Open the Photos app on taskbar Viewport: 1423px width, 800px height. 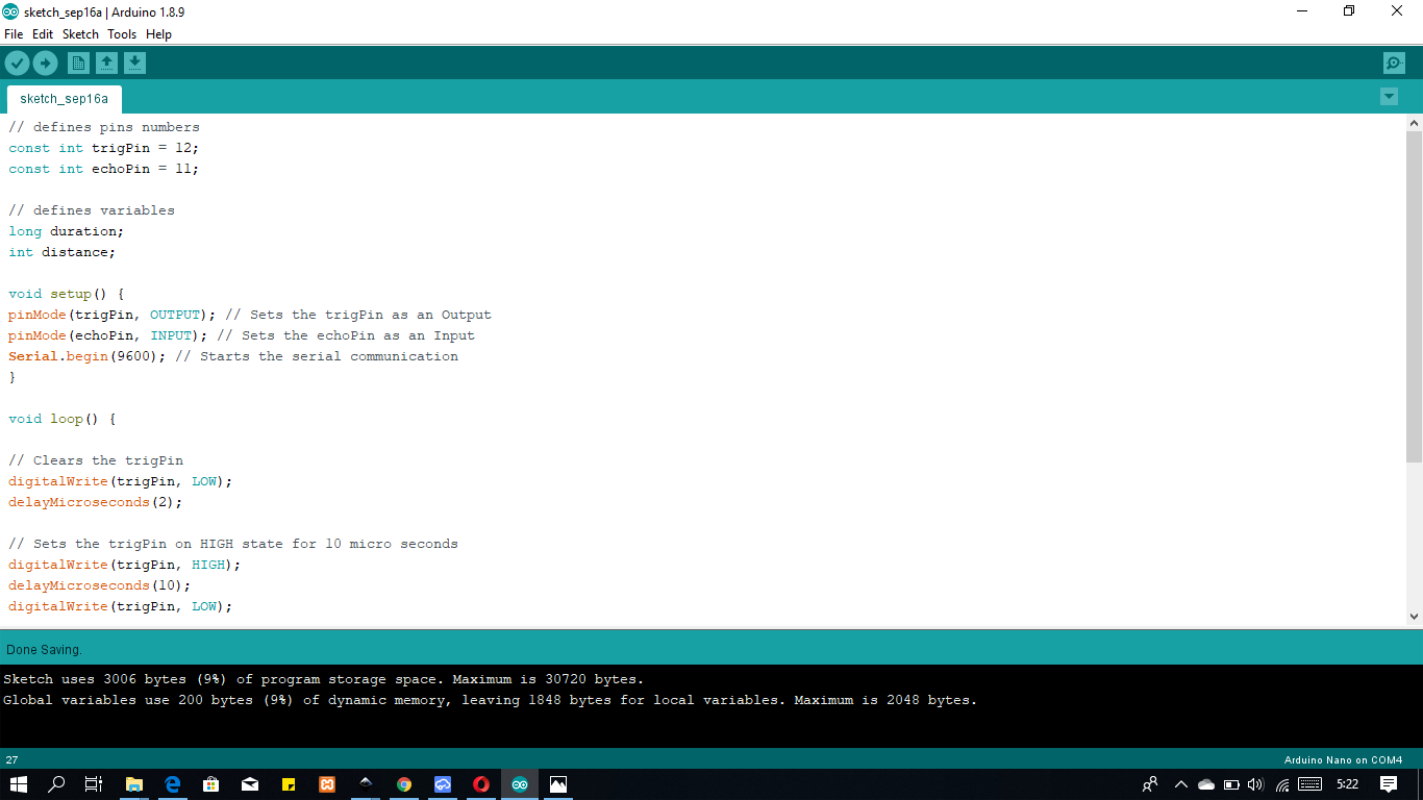coord(558,785)
